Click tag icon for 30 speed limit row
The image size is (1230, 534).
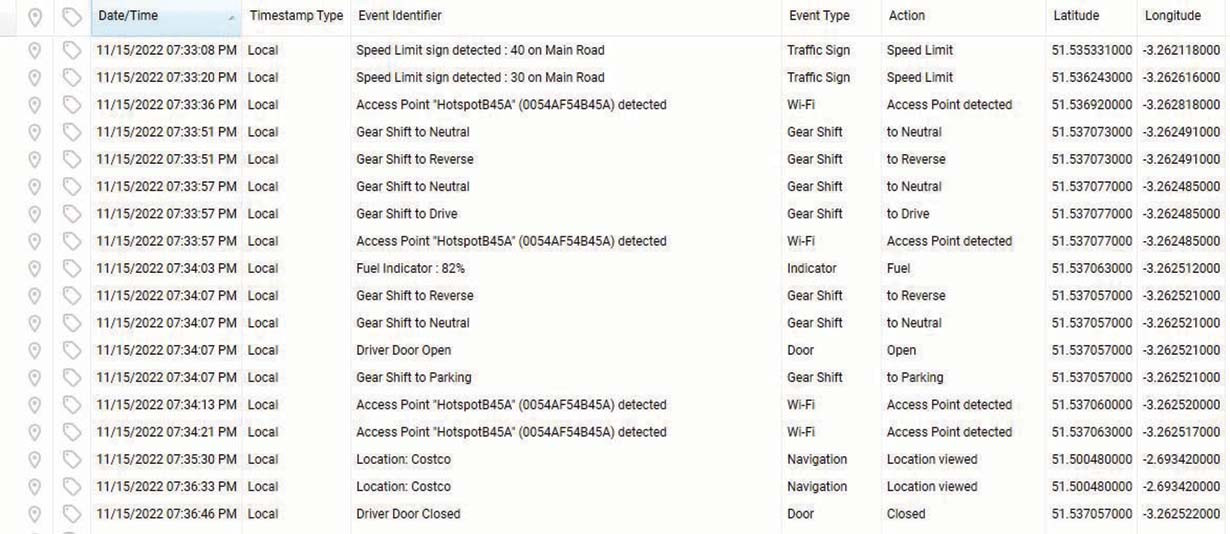coord(70,77)
